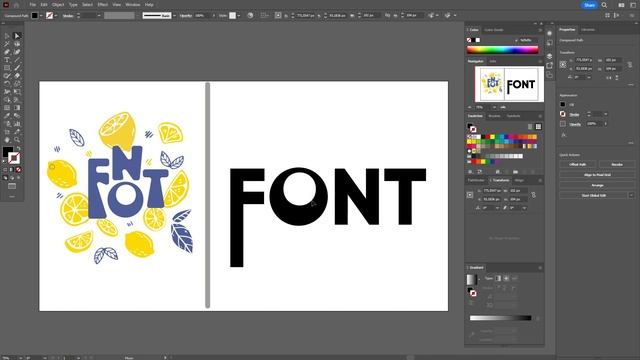Open stroke weight dropdown in control bar

click(98, 16)
